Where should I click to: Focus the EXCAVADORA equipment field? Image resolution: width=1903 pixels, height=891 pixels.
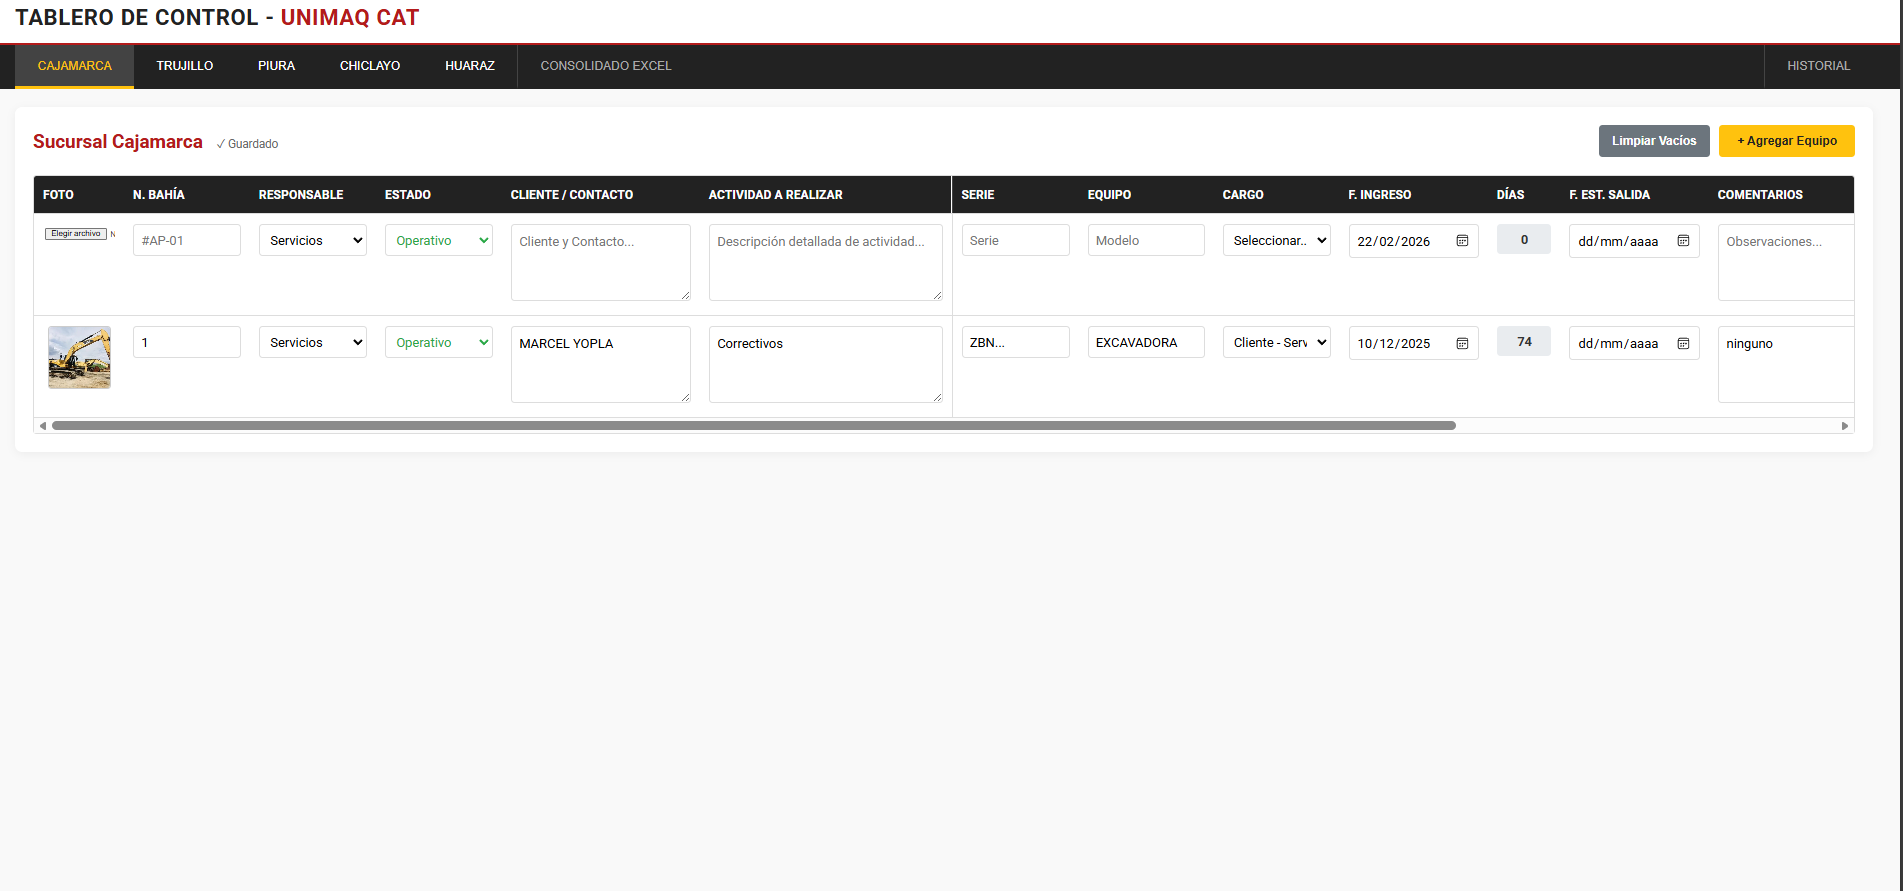point(1146,342)
